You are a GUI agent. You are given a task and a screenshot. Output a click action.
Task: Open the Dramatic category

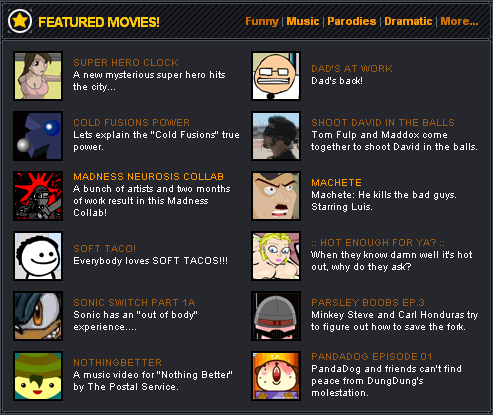pyautogui.click(x=408, y=21)
